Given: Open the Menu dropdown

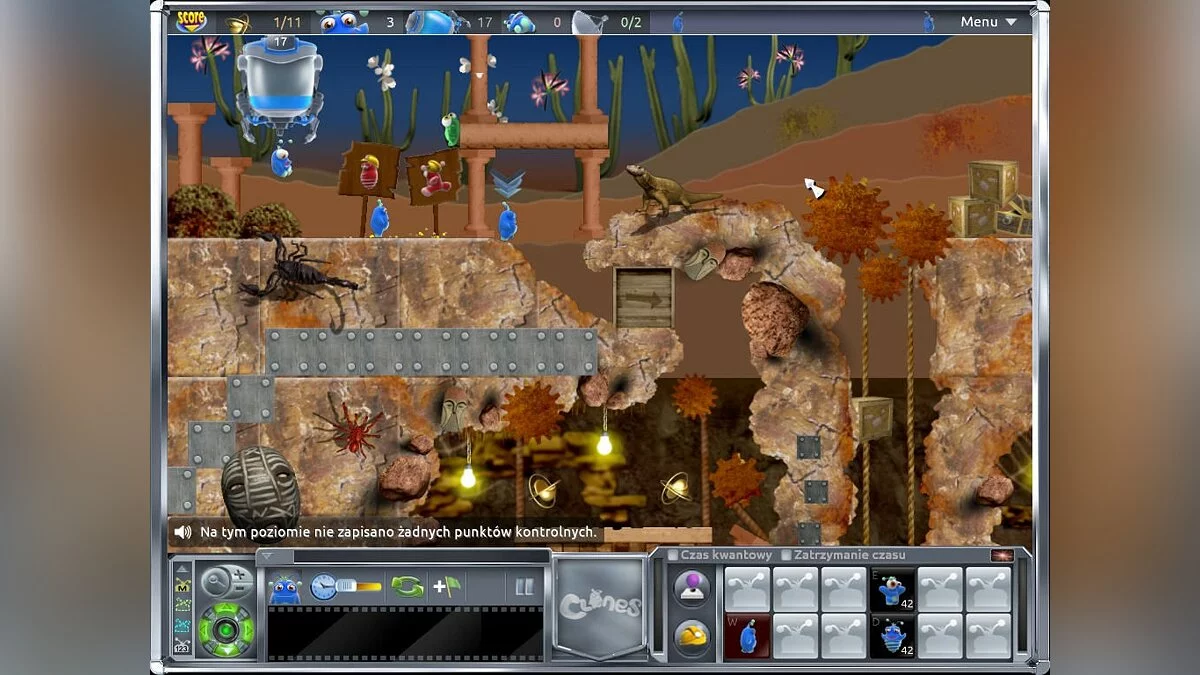Looking at the screenshot, I should [988, 21].
